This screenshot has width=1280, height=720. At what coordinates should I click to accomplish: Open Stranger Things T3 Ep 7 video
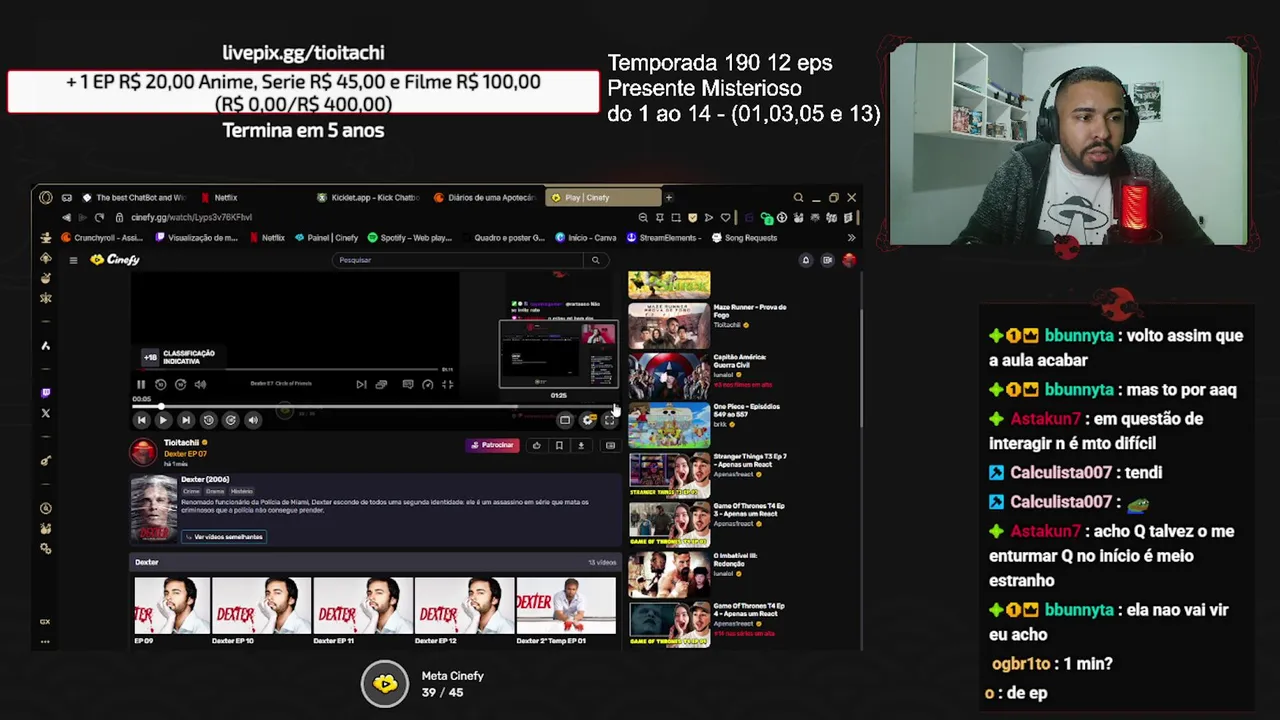(x=669, y=476)
